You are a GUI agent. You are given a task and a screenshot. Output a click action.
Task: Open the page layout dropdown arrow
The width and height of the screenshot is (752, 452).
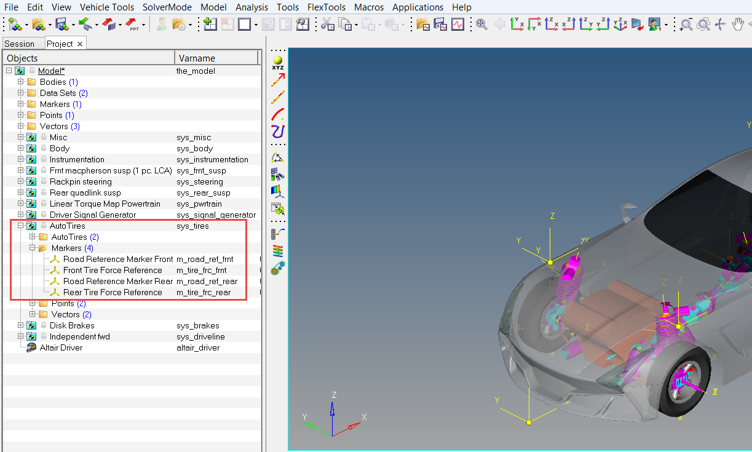click(256, 25)
